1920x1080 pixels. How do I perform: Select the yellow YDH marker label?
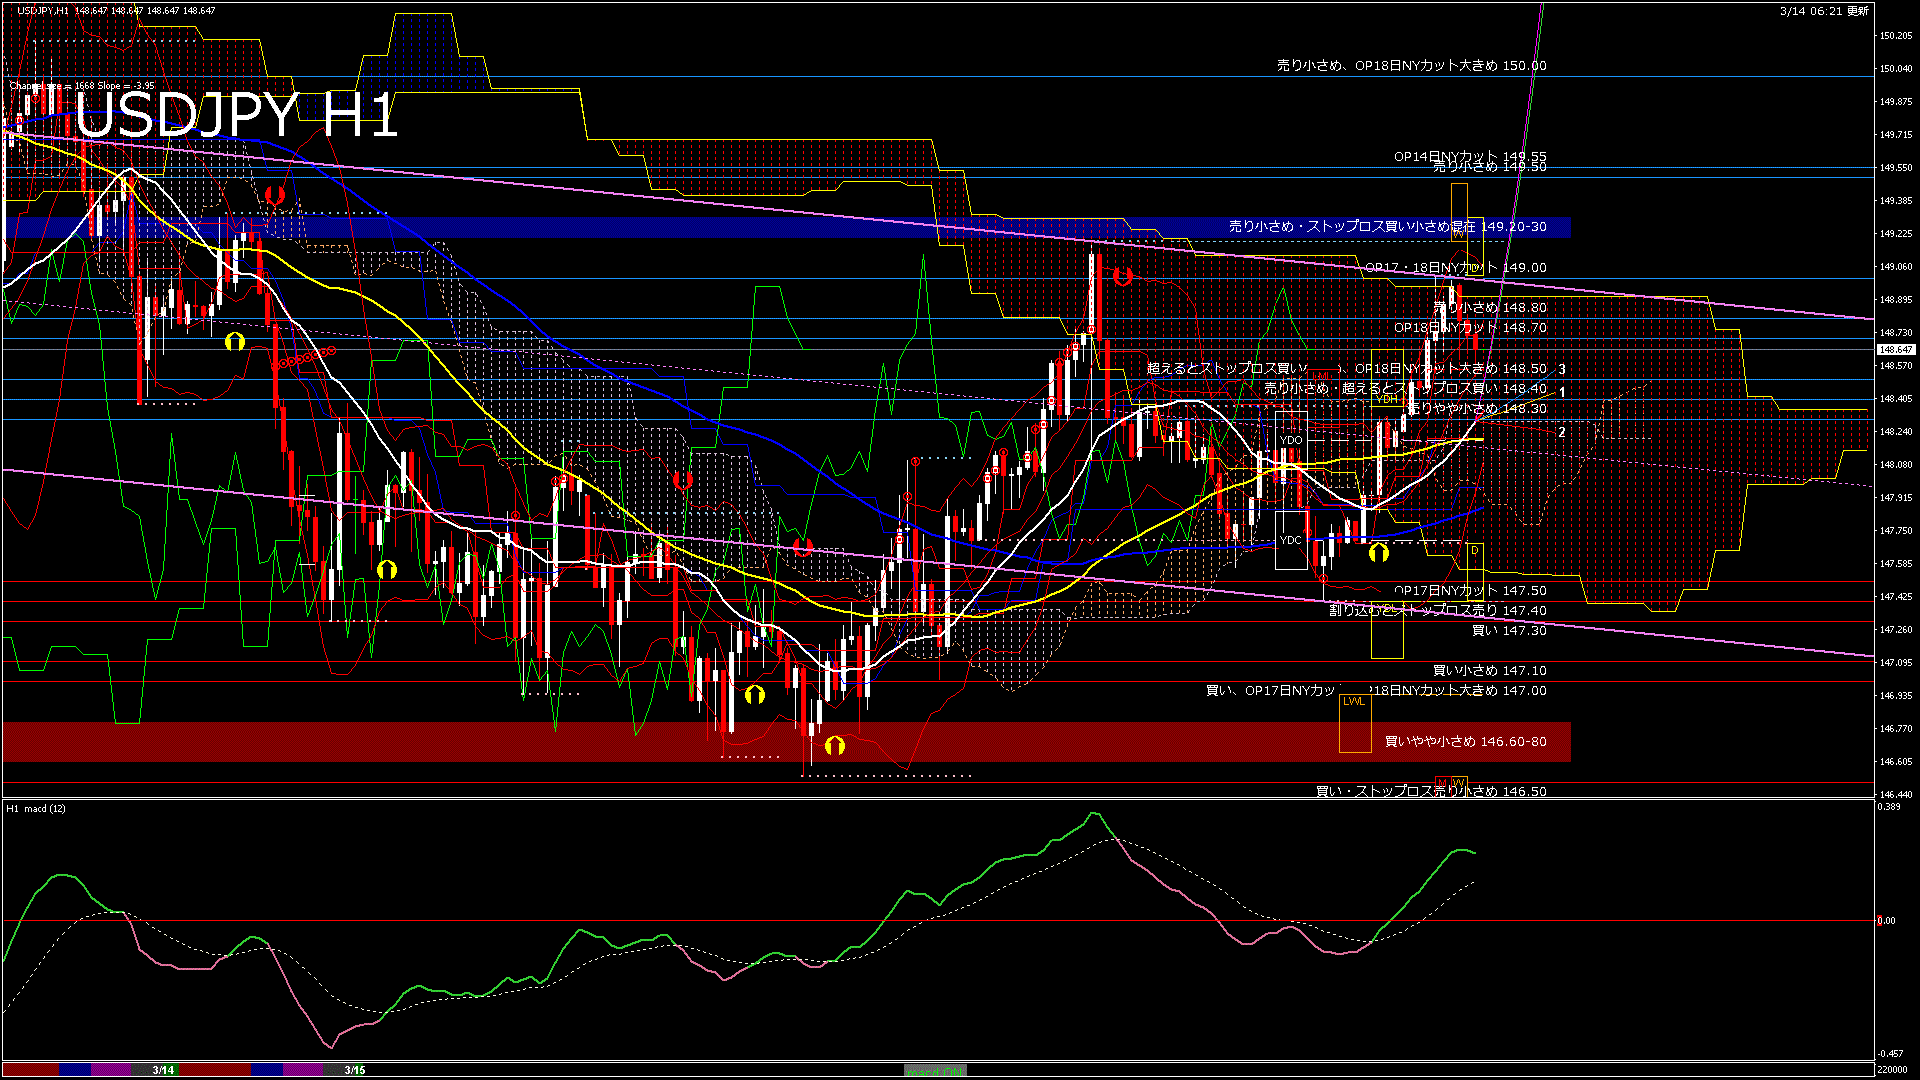1387,399
